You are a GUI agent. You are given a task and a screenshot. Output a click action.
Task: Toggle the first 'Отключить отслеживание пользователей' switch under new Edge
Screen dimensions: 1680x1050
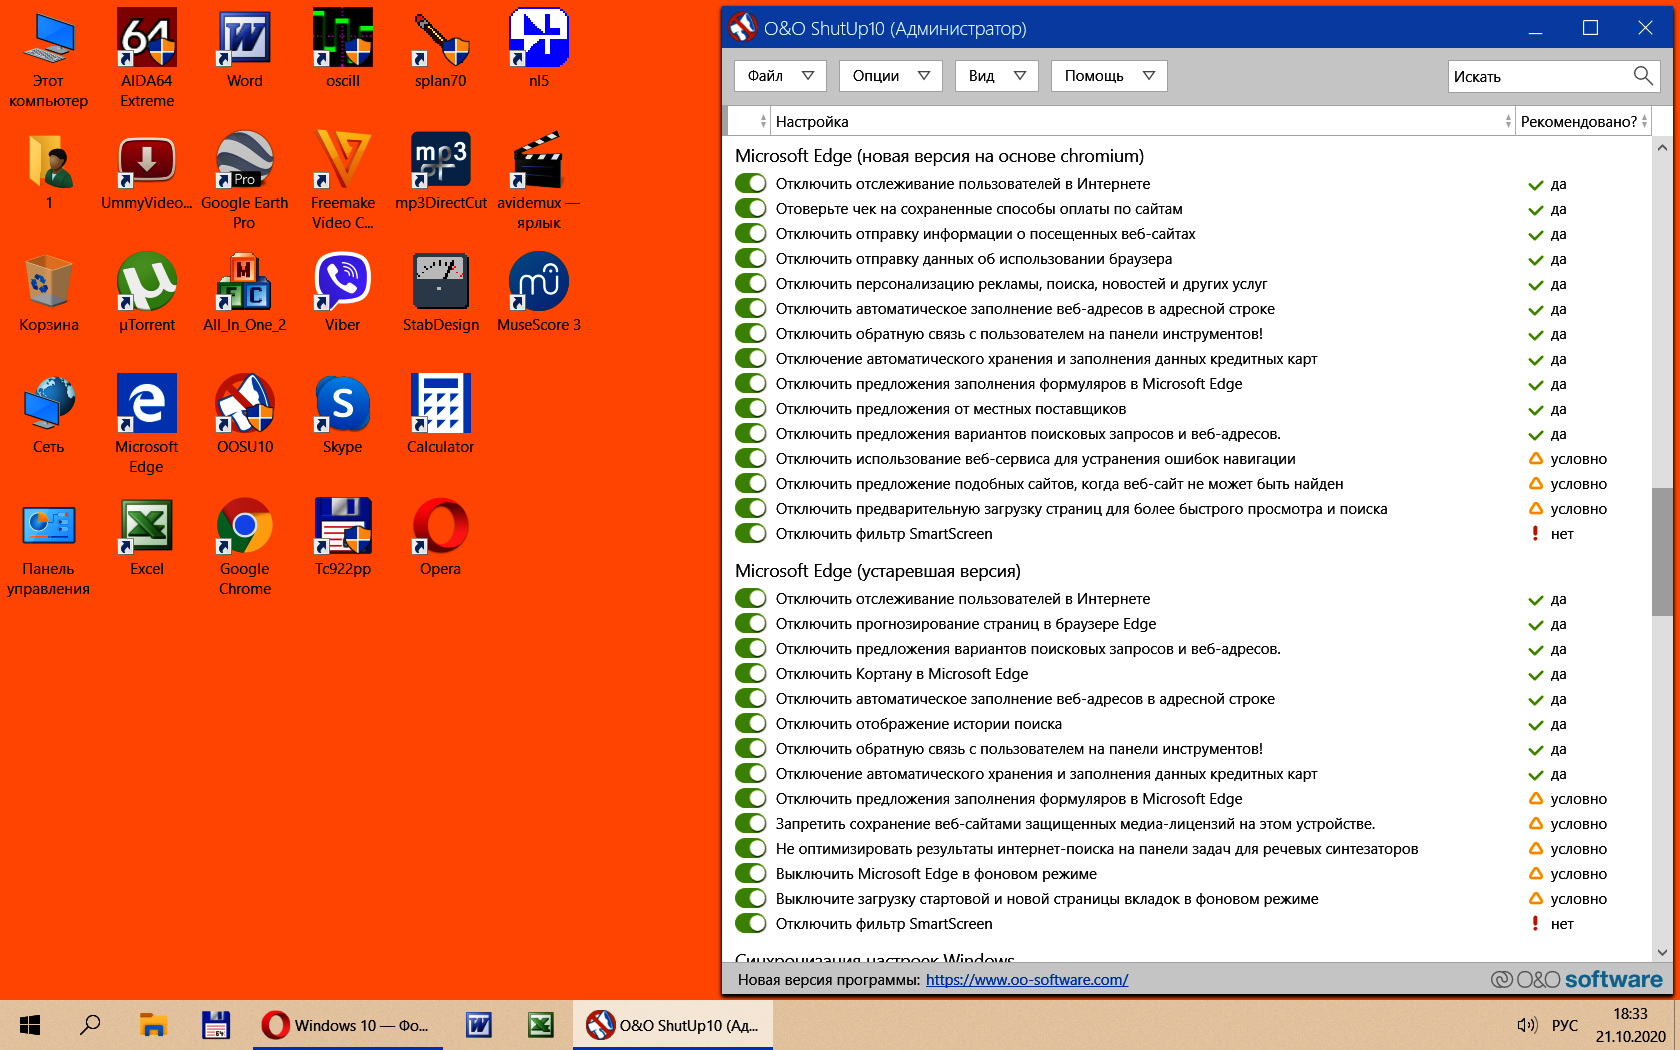(x=750, y=184)
